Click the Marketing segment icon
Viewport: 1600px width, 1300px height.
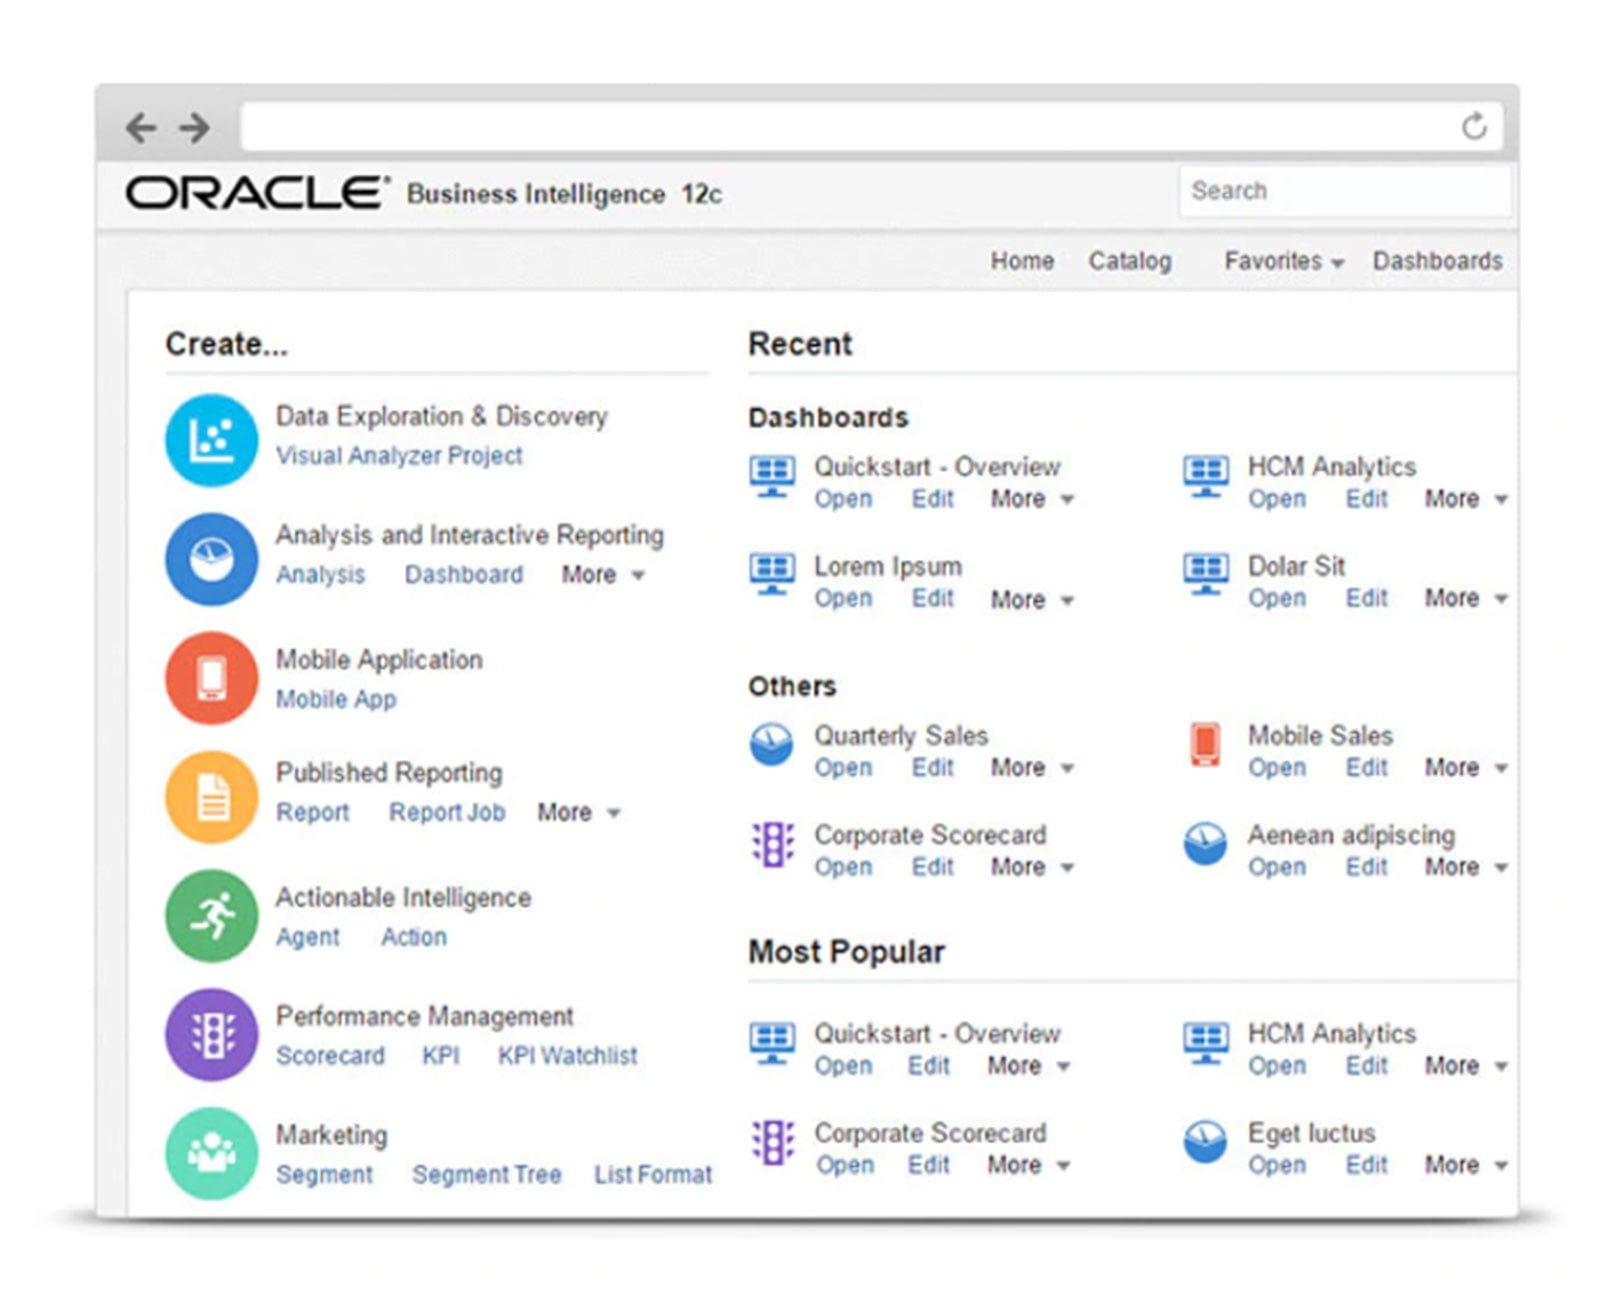210,1153
